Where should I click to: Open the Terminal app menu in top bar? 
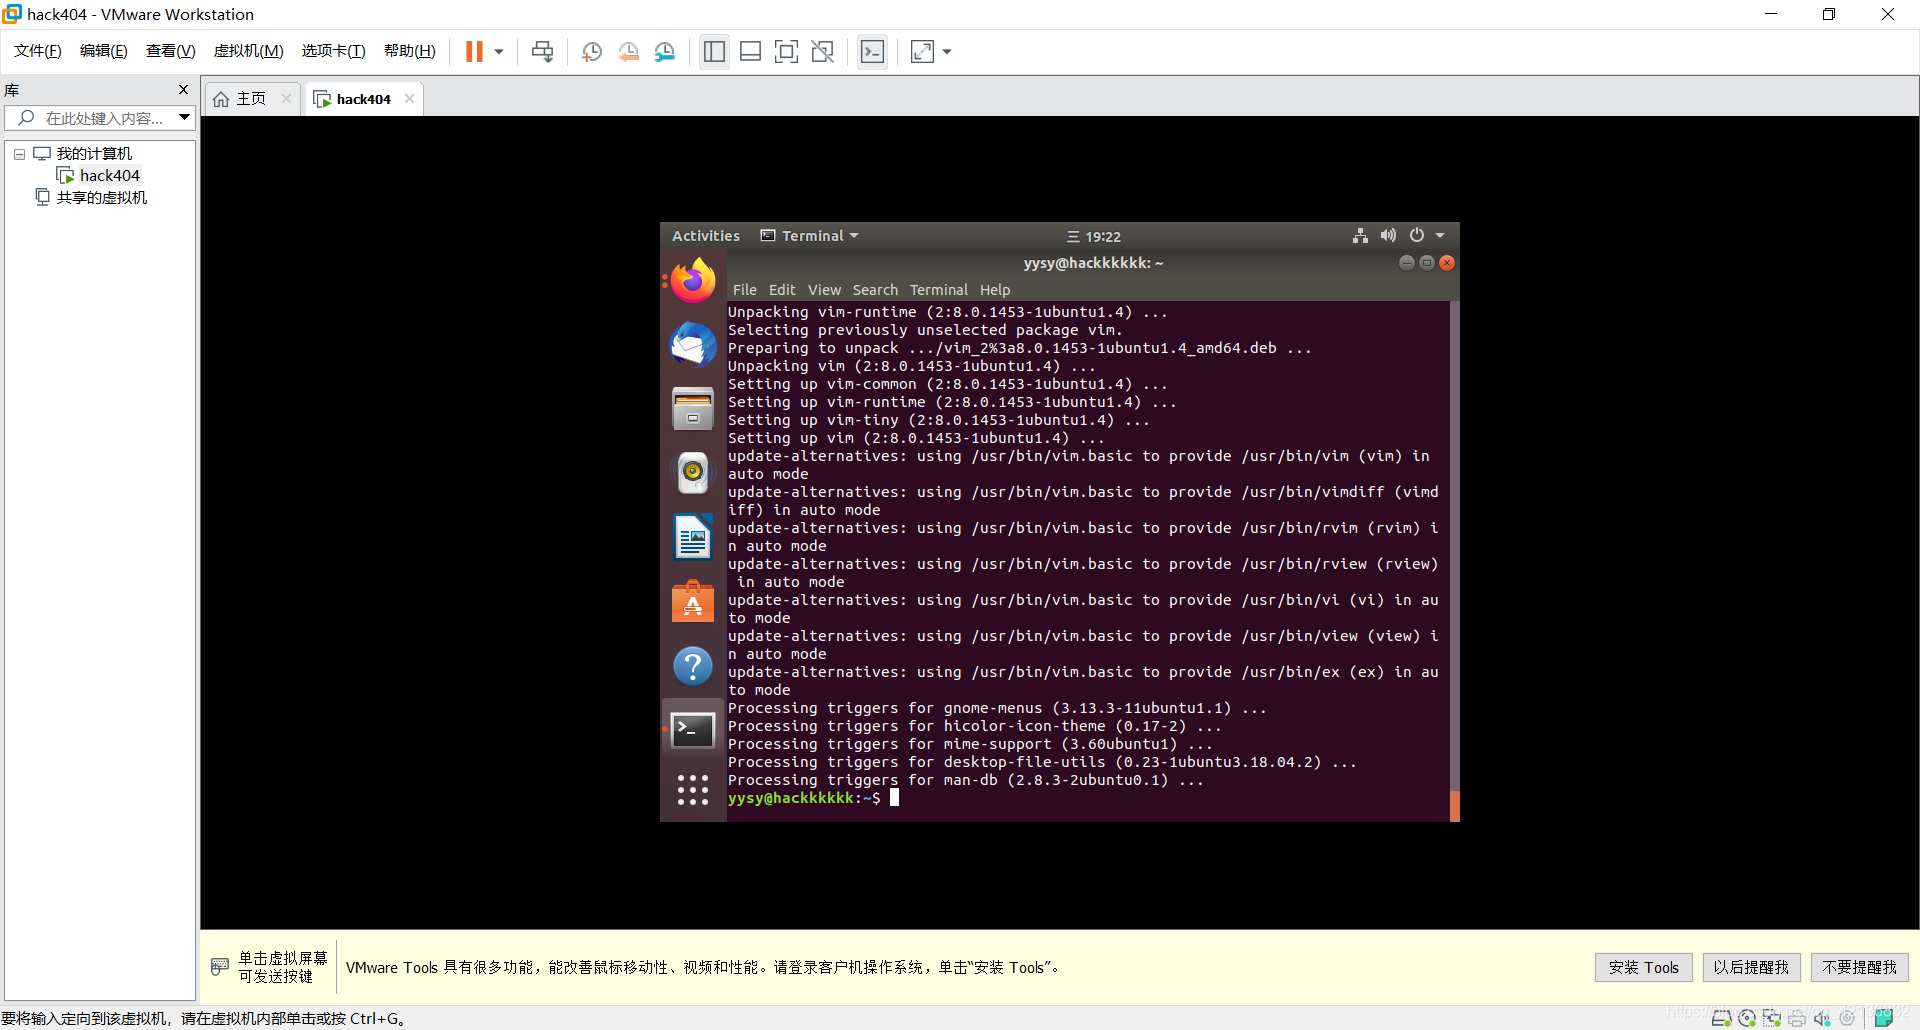tap(810, 236)
